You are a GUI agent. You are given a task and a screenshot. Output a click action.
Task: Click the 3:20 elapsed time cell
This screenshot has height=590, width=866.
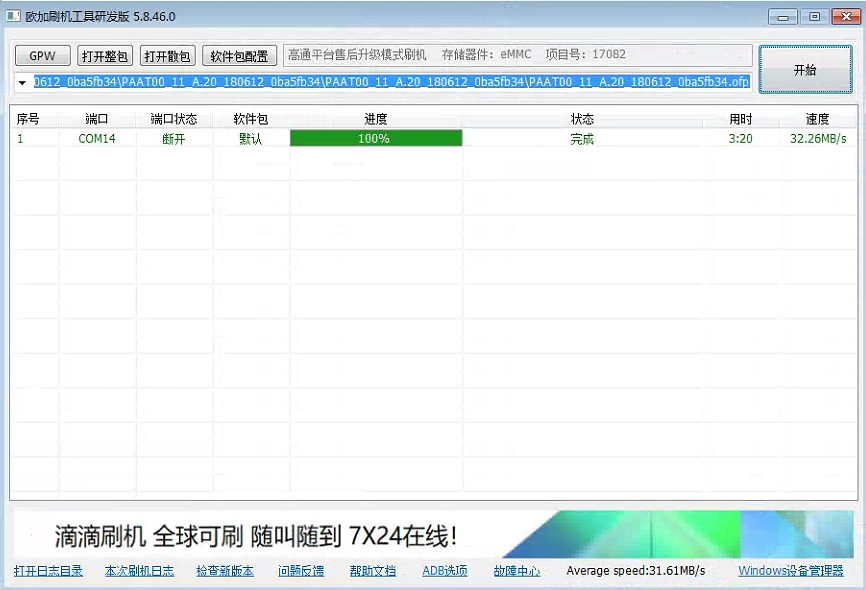click(x=741, y=139)
